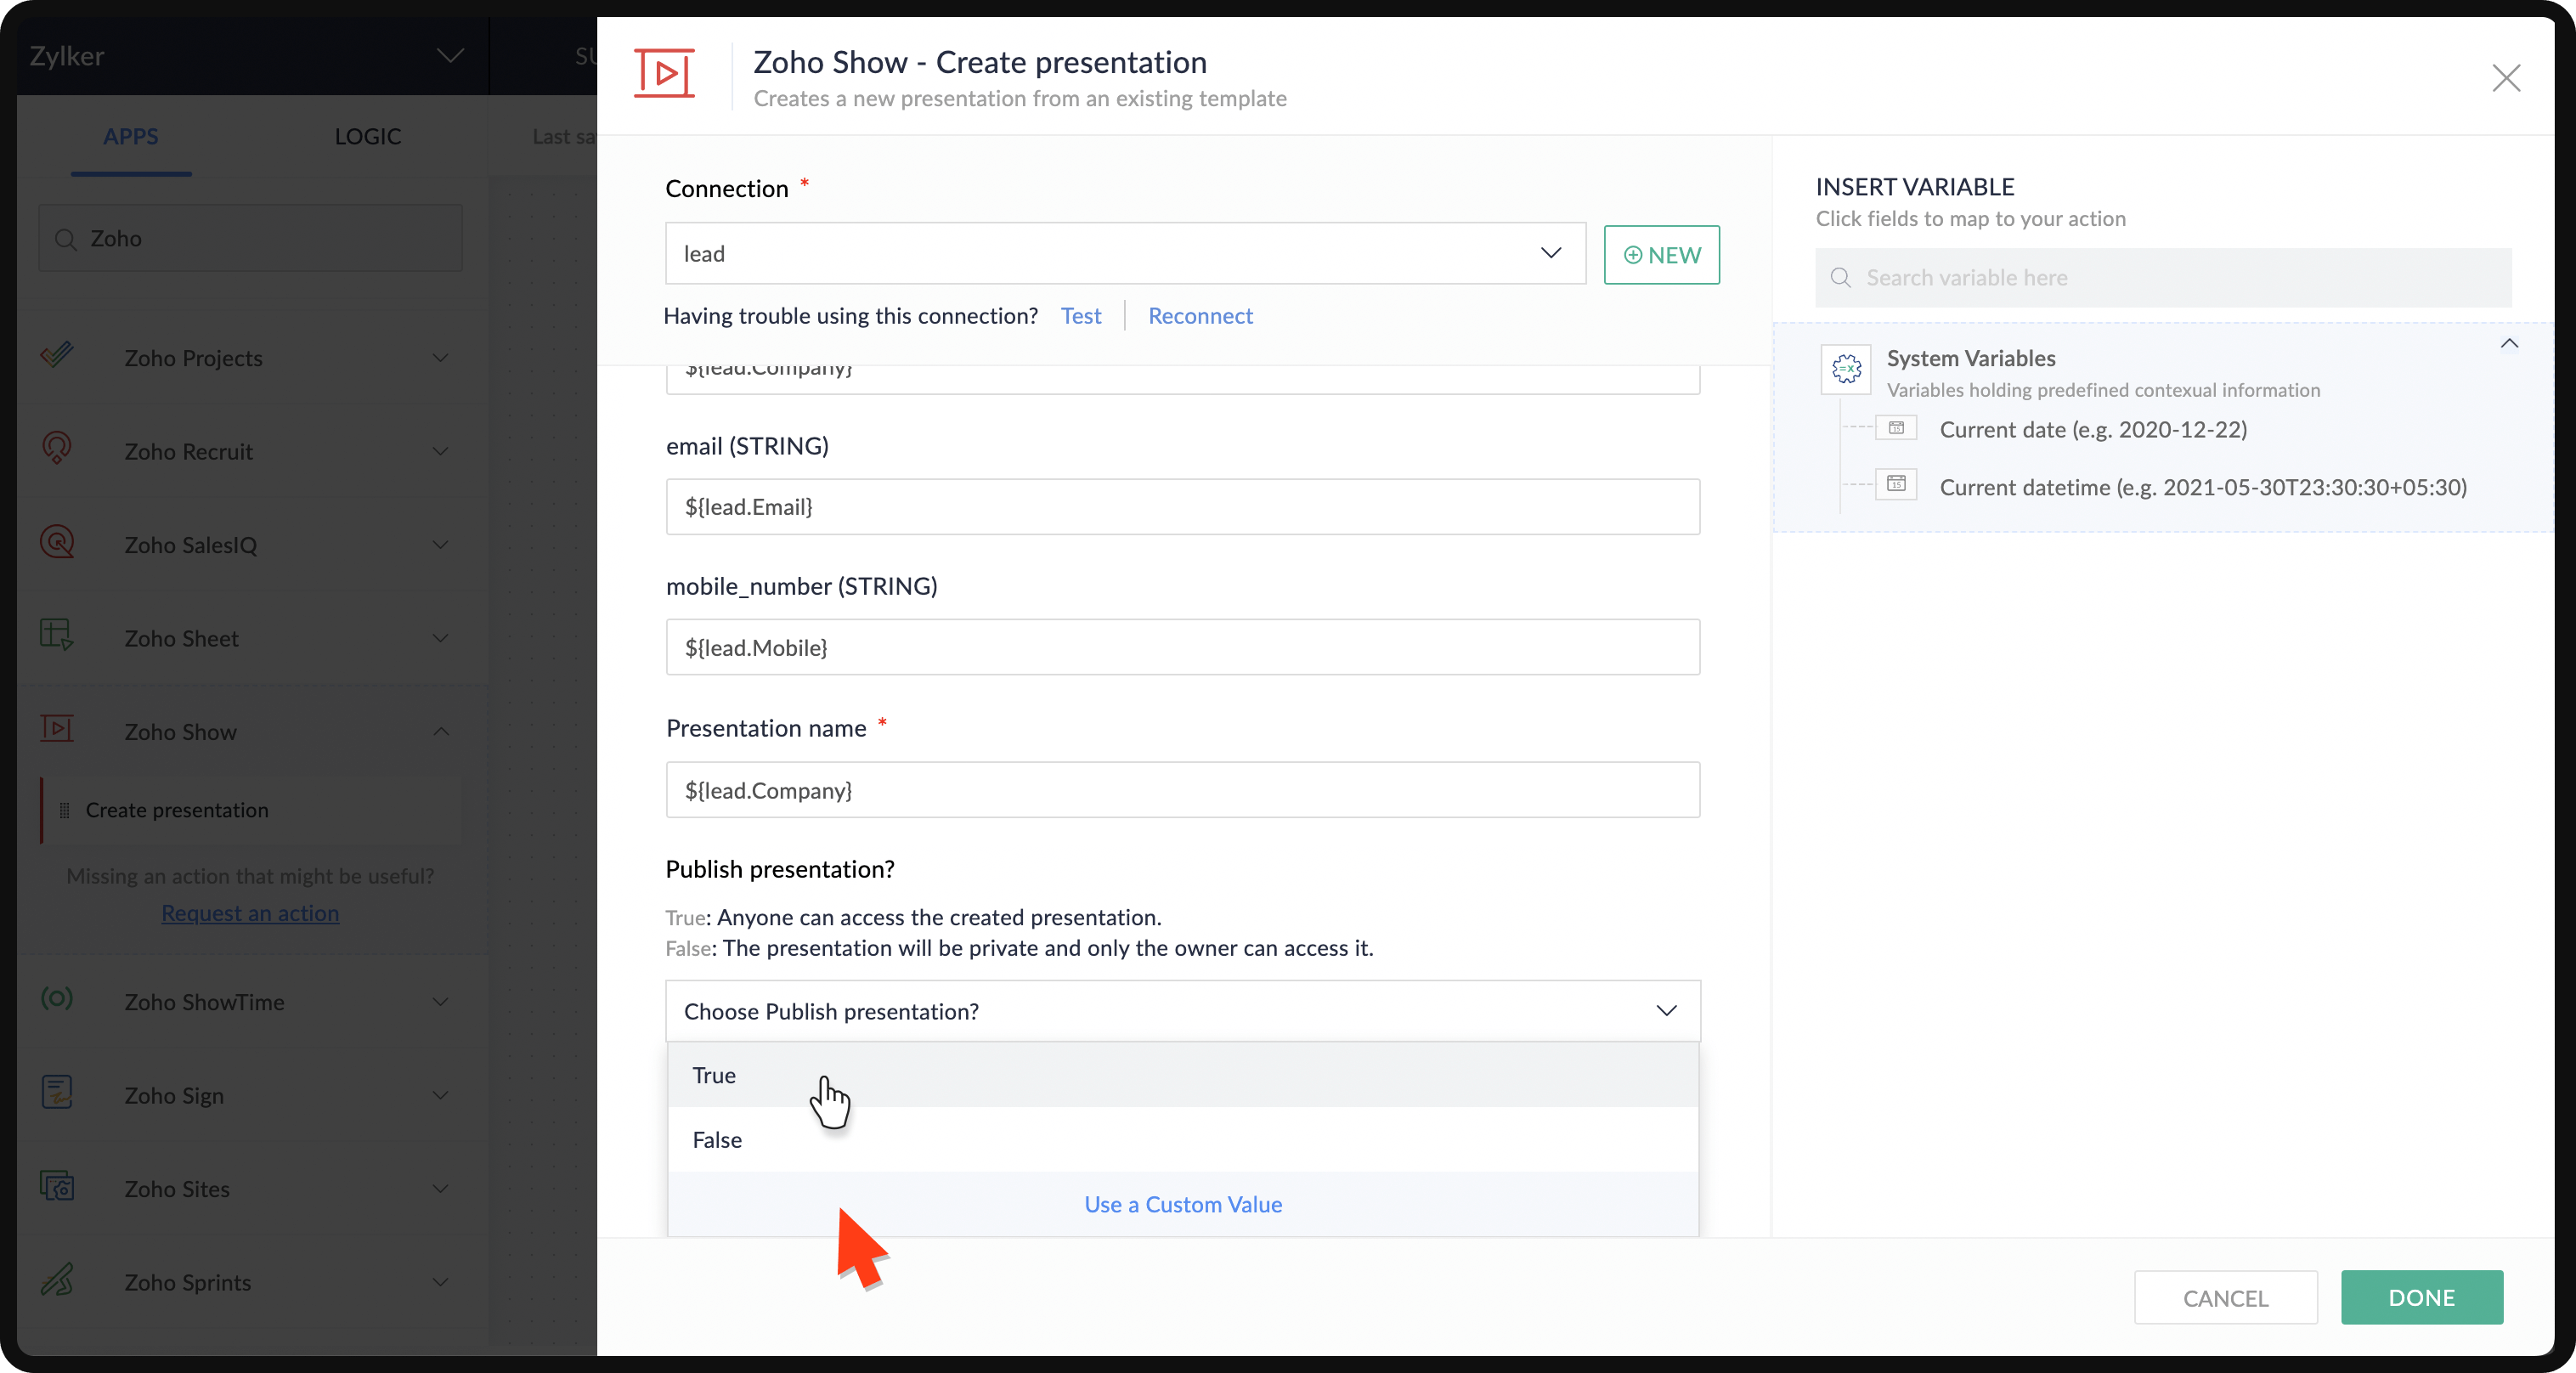This screenshot has height=1373, width=2576.
Task: Select True in the publish dropdown
Action: coord(714,1075)
